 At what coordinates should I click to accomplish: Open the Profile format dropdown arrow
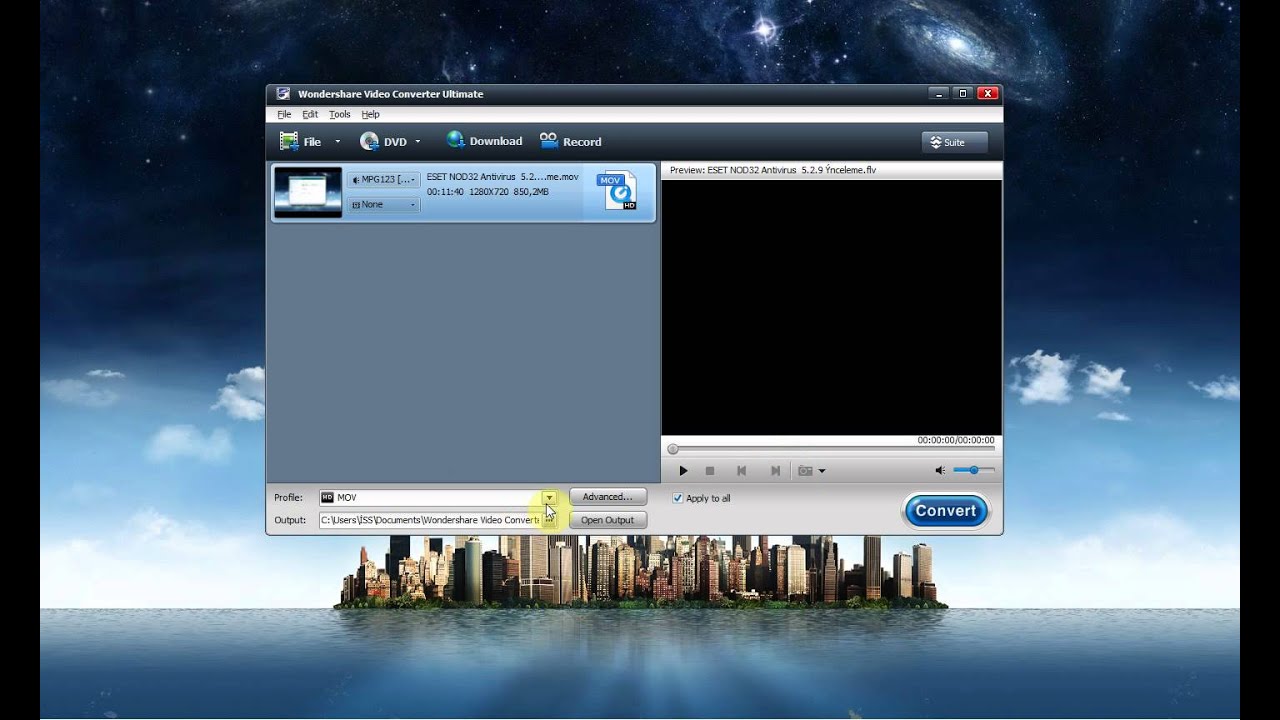pos(549,497)
